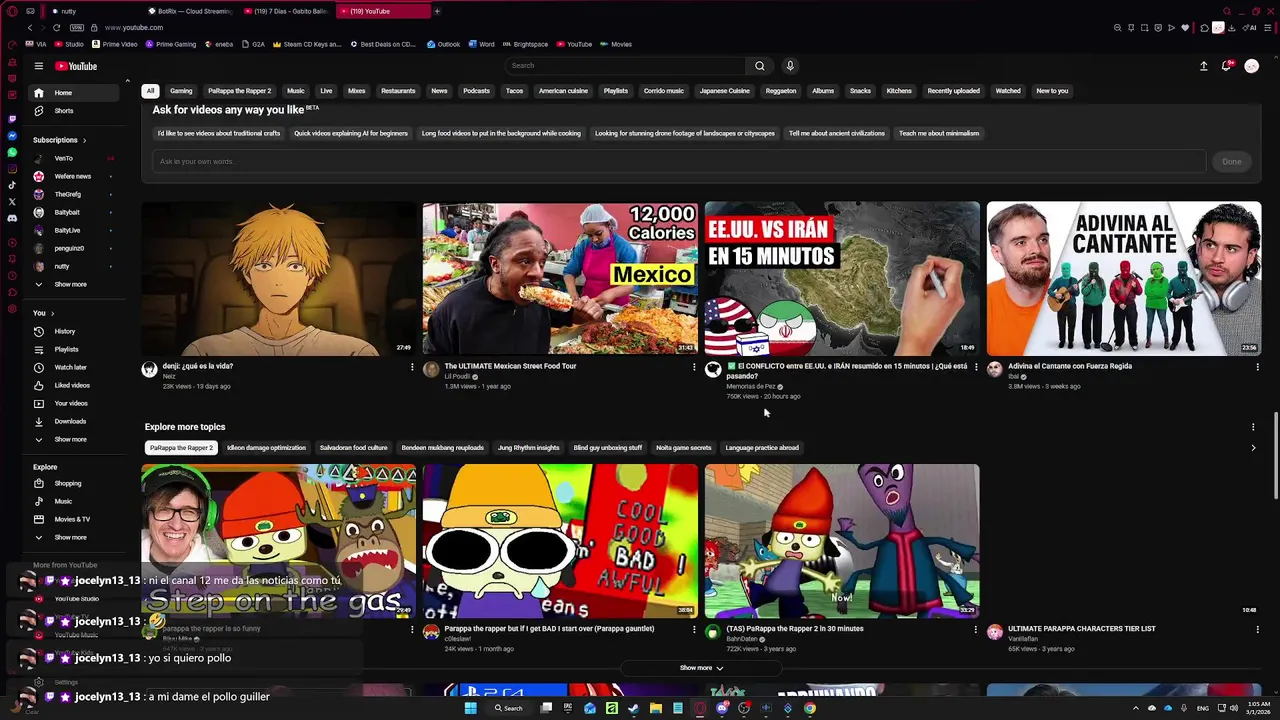Image resolution: width=1280 pixels, height=720 pixels.
Task: Switch to the BotRix browser tab
Action: (x=190, y=11)
